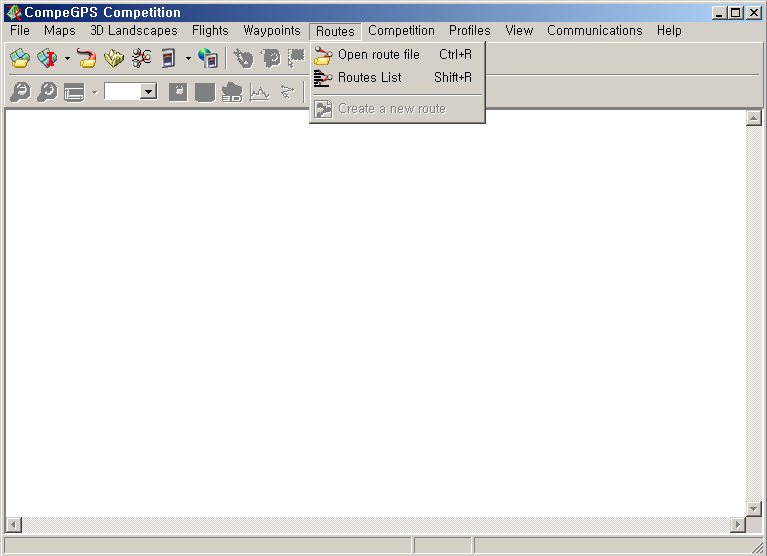Open the small arrow beside map scale icon
This screenshot has height=556, width=767.
(94, 92)
